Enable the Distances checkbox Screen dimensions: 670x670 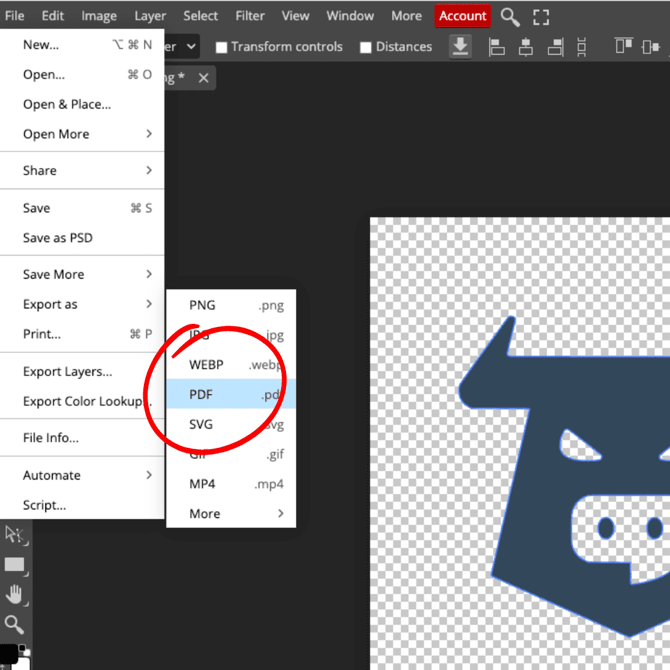point(366,47)
